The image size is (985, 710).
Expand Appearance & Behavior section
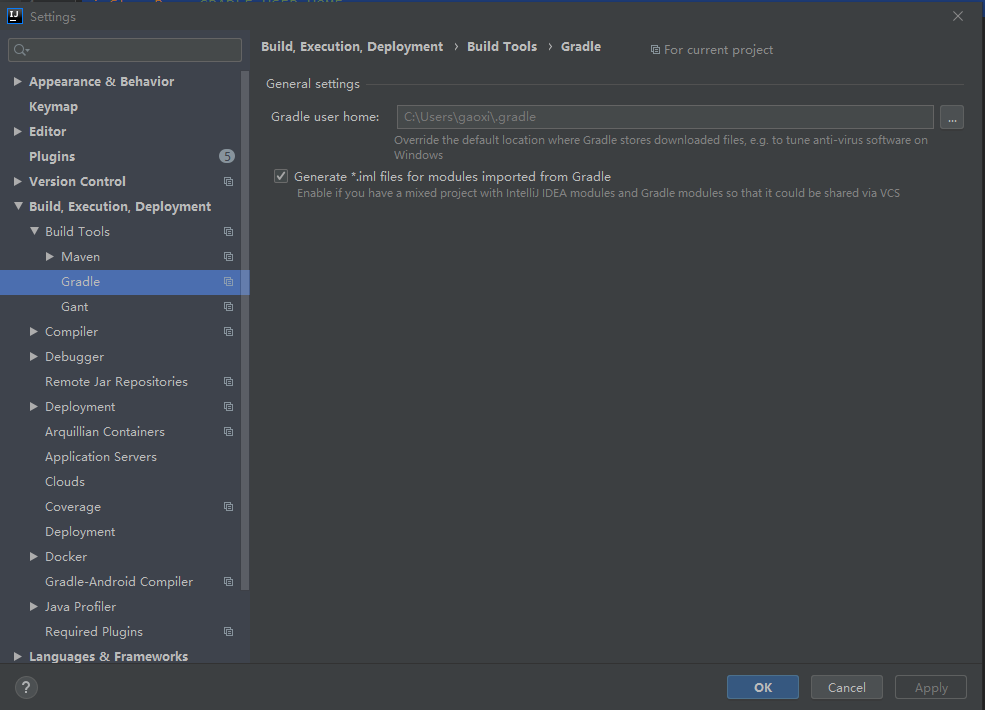coord(18,82)
